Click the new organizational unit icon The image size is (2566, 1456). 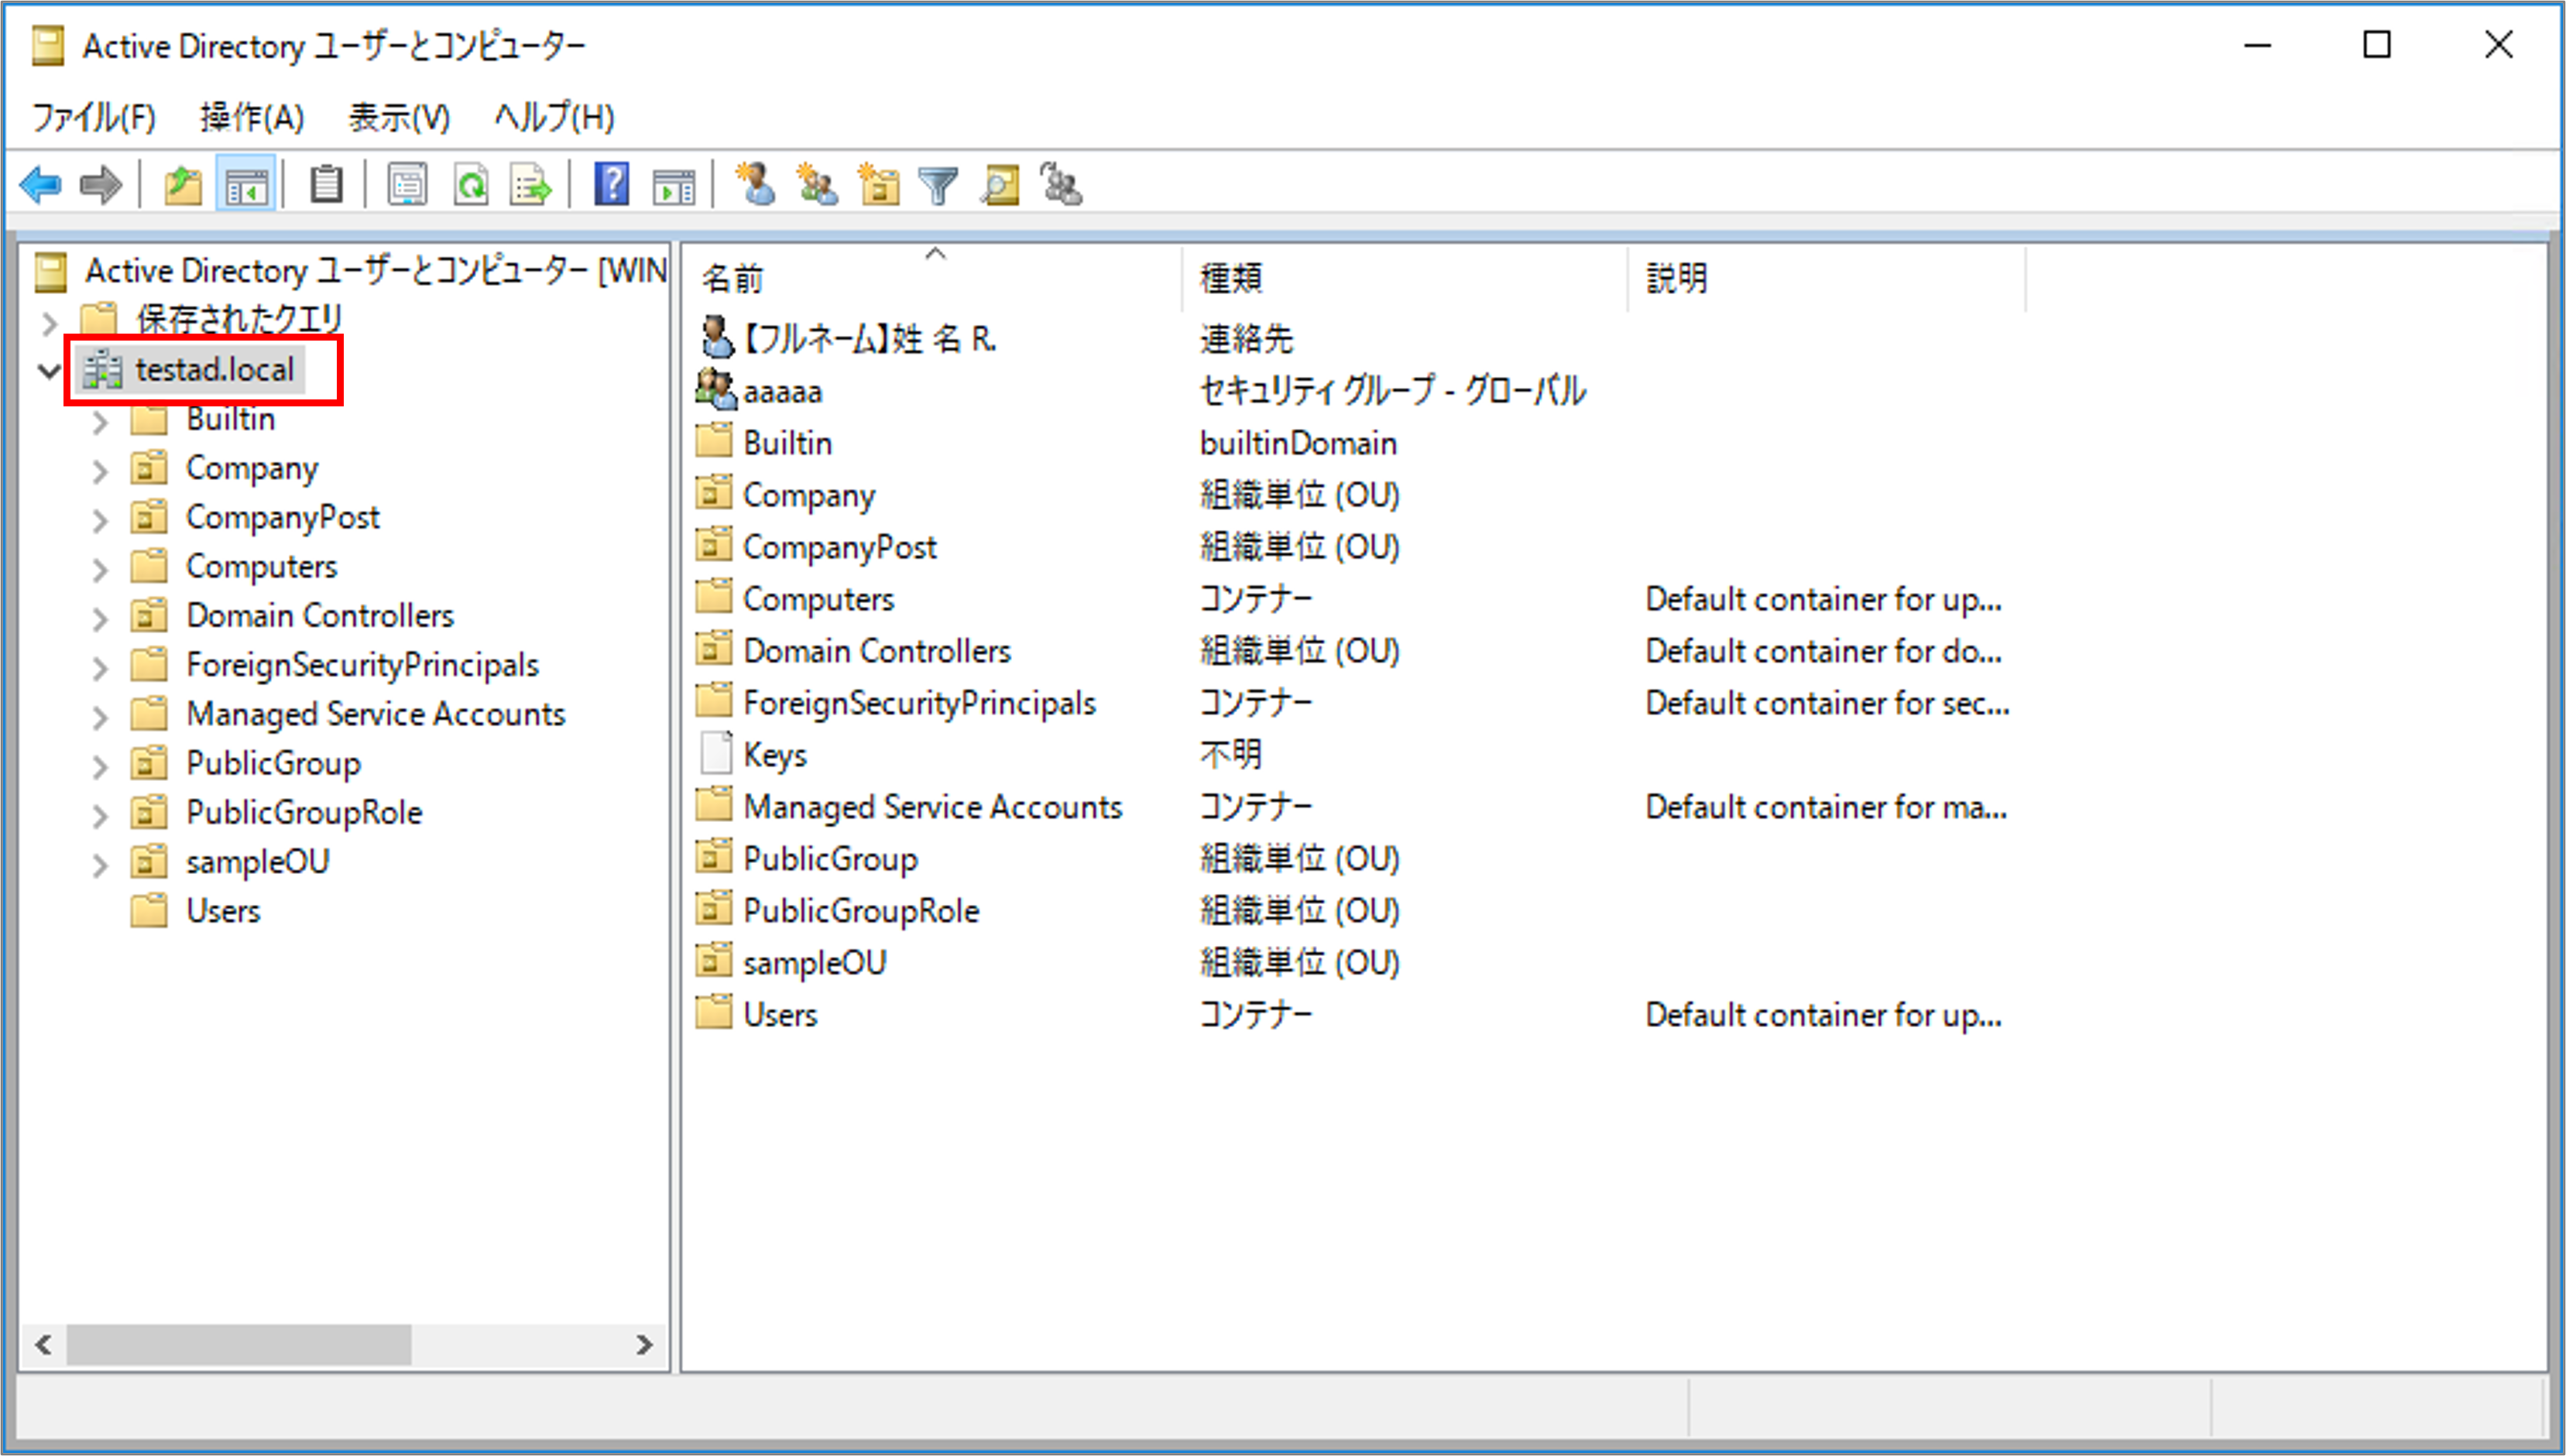pos(878,185)
